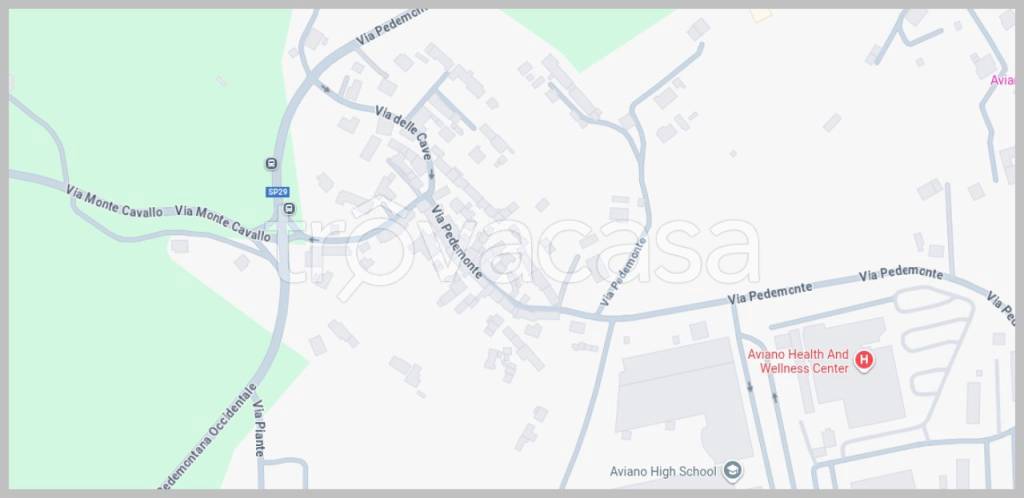Click Via Monte Cavallo label nearest SP29
1024x498 pixels.
tap(223, 223)
